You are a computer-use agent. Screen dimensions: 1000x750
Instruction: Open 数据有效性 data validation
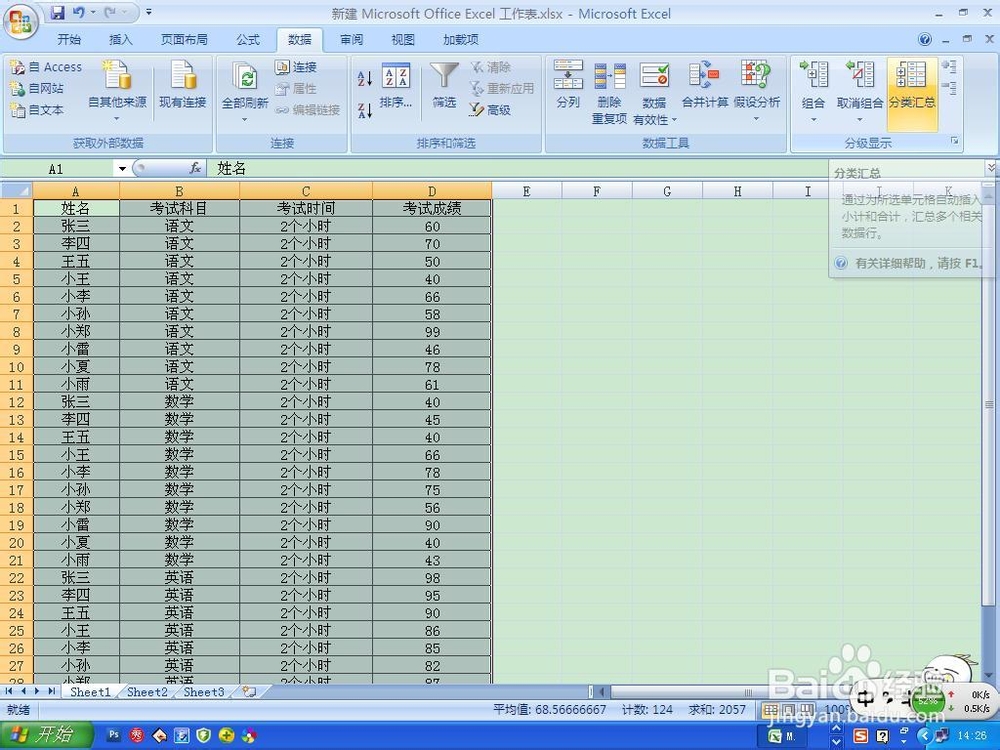[x=654, y=92]
